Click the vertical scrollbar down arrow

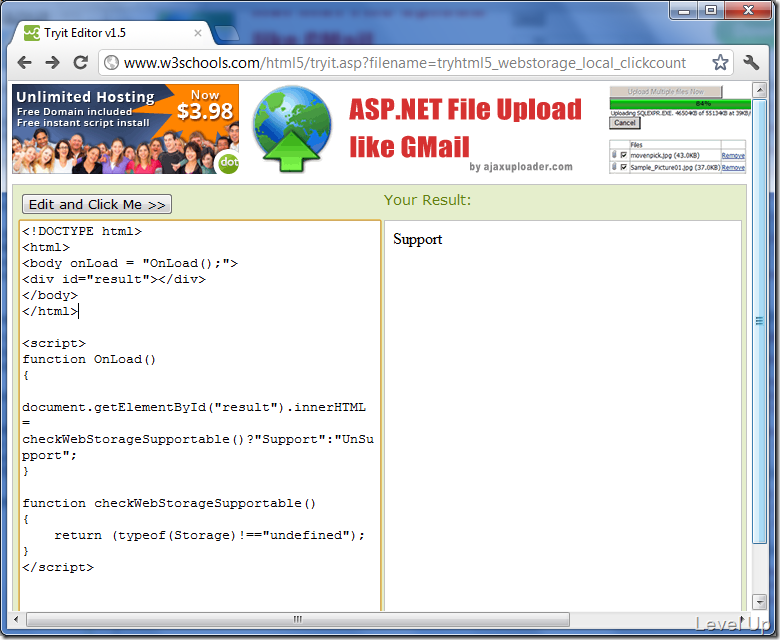click(759, 602)
